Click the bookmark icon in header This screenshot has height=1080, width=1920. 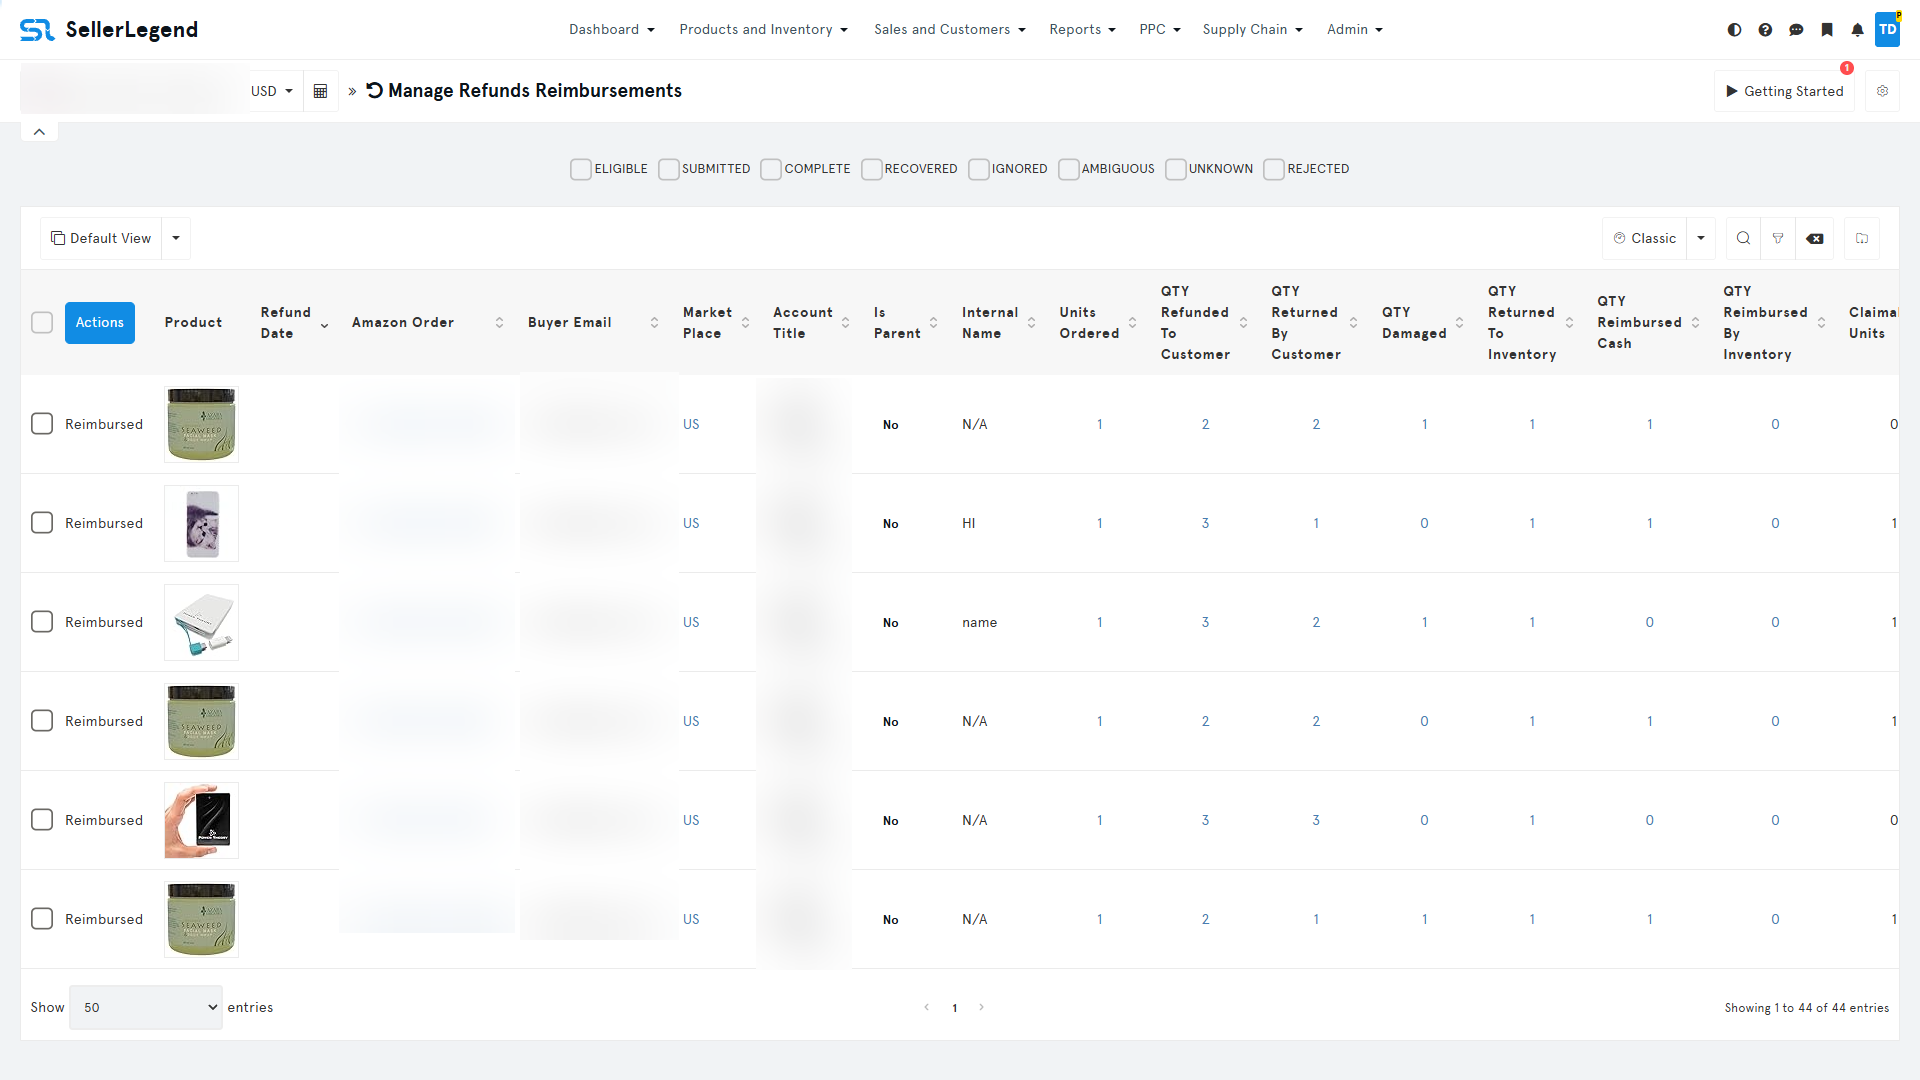(x=1827, y=30)
